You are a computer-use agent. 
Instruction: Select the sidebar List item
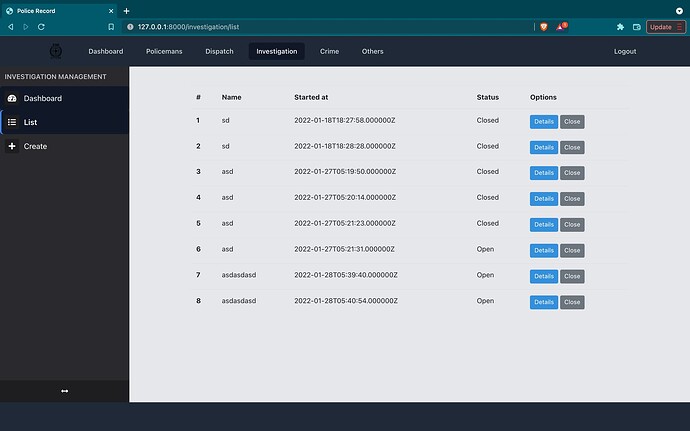(x=64, y=122)
